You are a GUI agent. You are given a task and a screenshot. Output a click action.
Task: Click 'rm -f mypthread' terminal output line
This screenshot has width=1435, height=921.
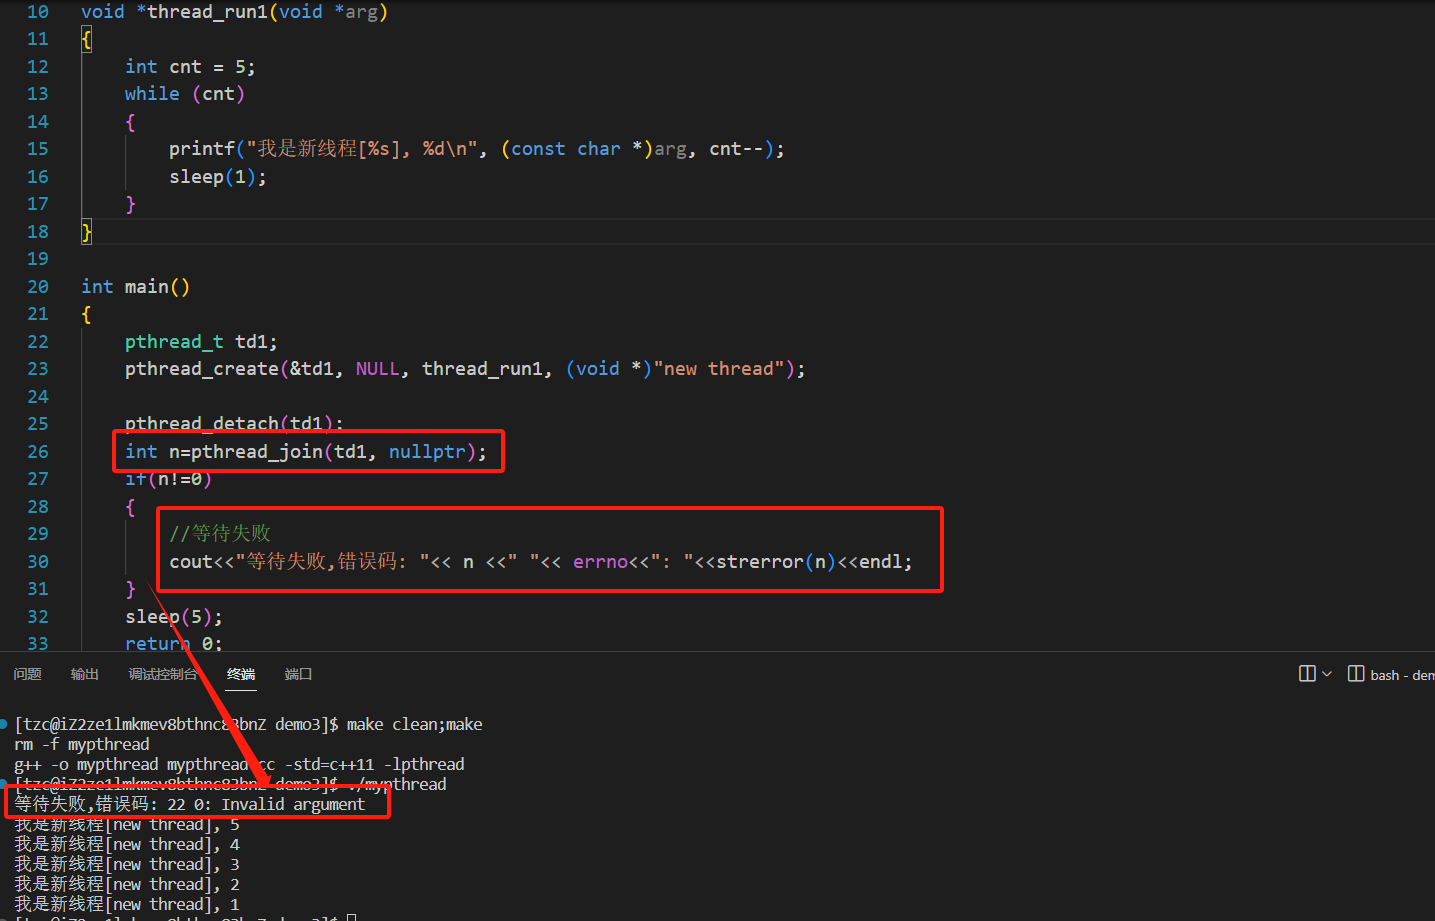point(82,744)
